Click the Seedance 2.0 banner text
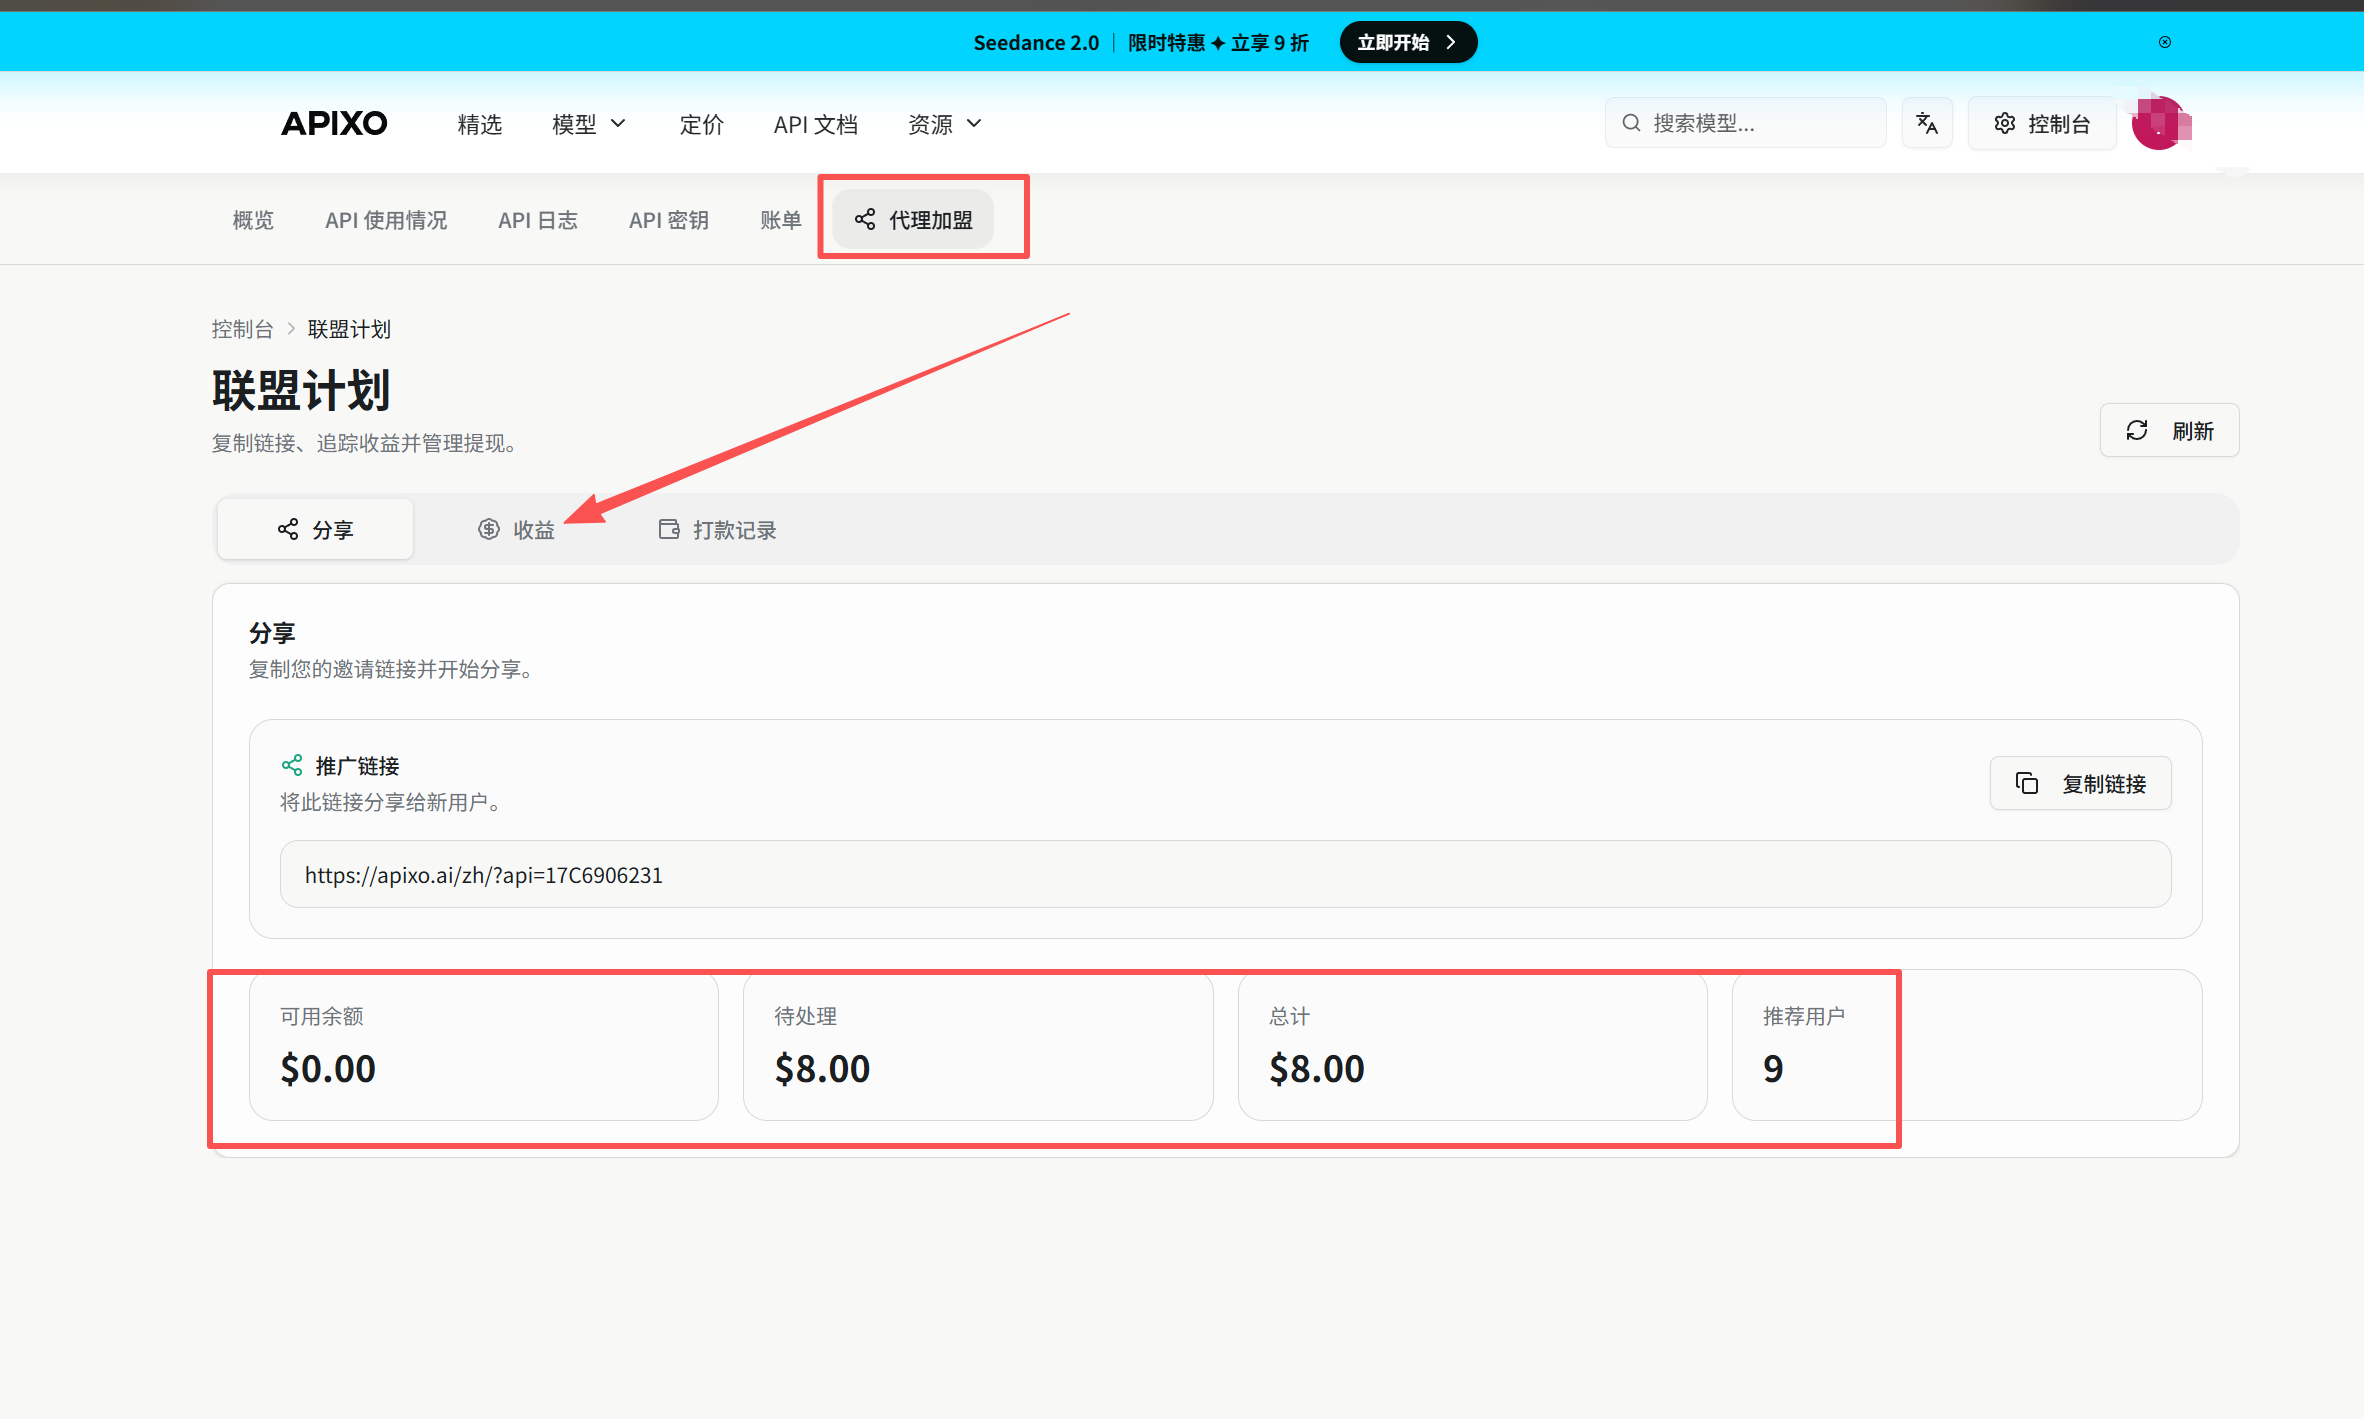Screen dimensions: 2364x1419 tap(1036, 42)
